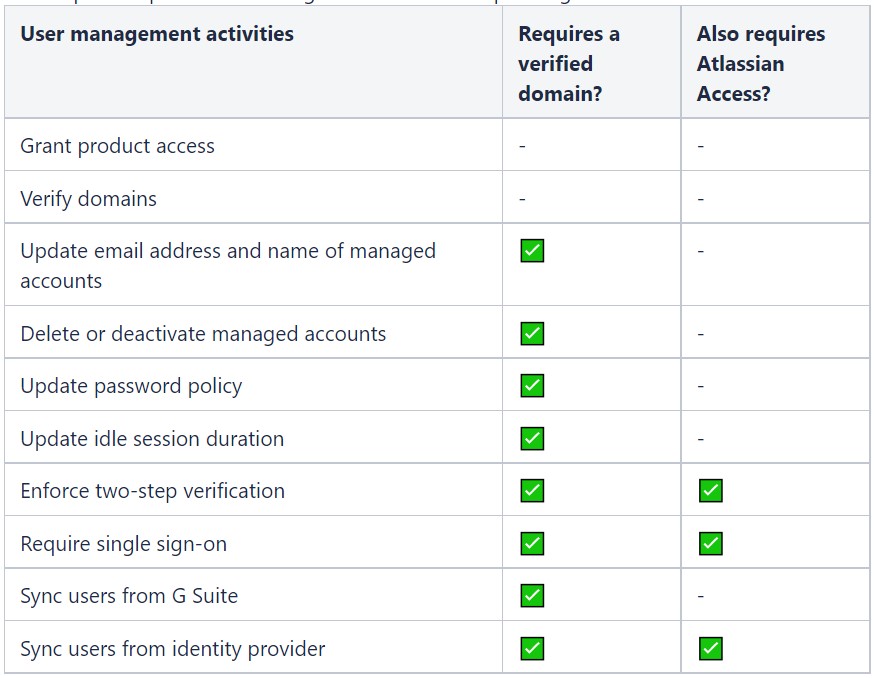Click the verified domain checkmark for password policy
This screenshot has width=874, height=678.
pyautogui.click(x=531, y=385)
